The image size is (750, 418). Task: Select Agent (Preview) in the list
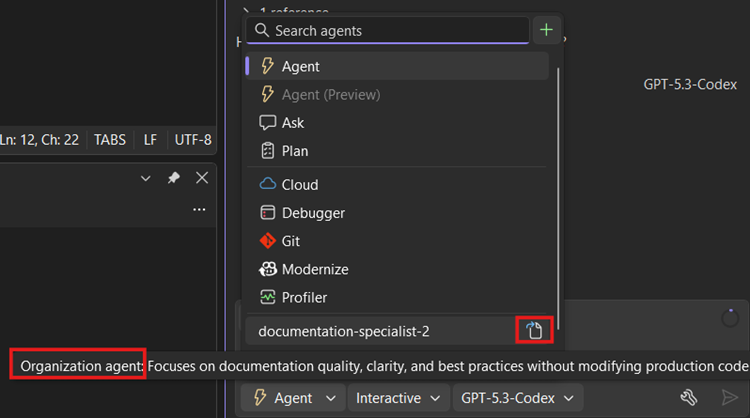pyautogui.click(x=397, y=95)
